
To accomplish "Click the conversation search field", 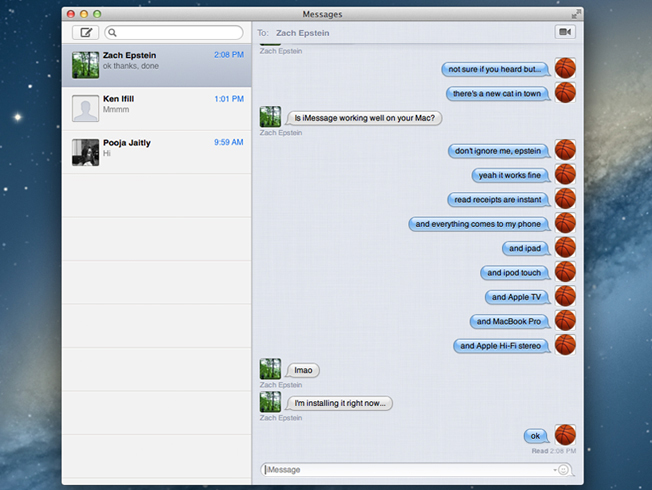I will 175,33.
